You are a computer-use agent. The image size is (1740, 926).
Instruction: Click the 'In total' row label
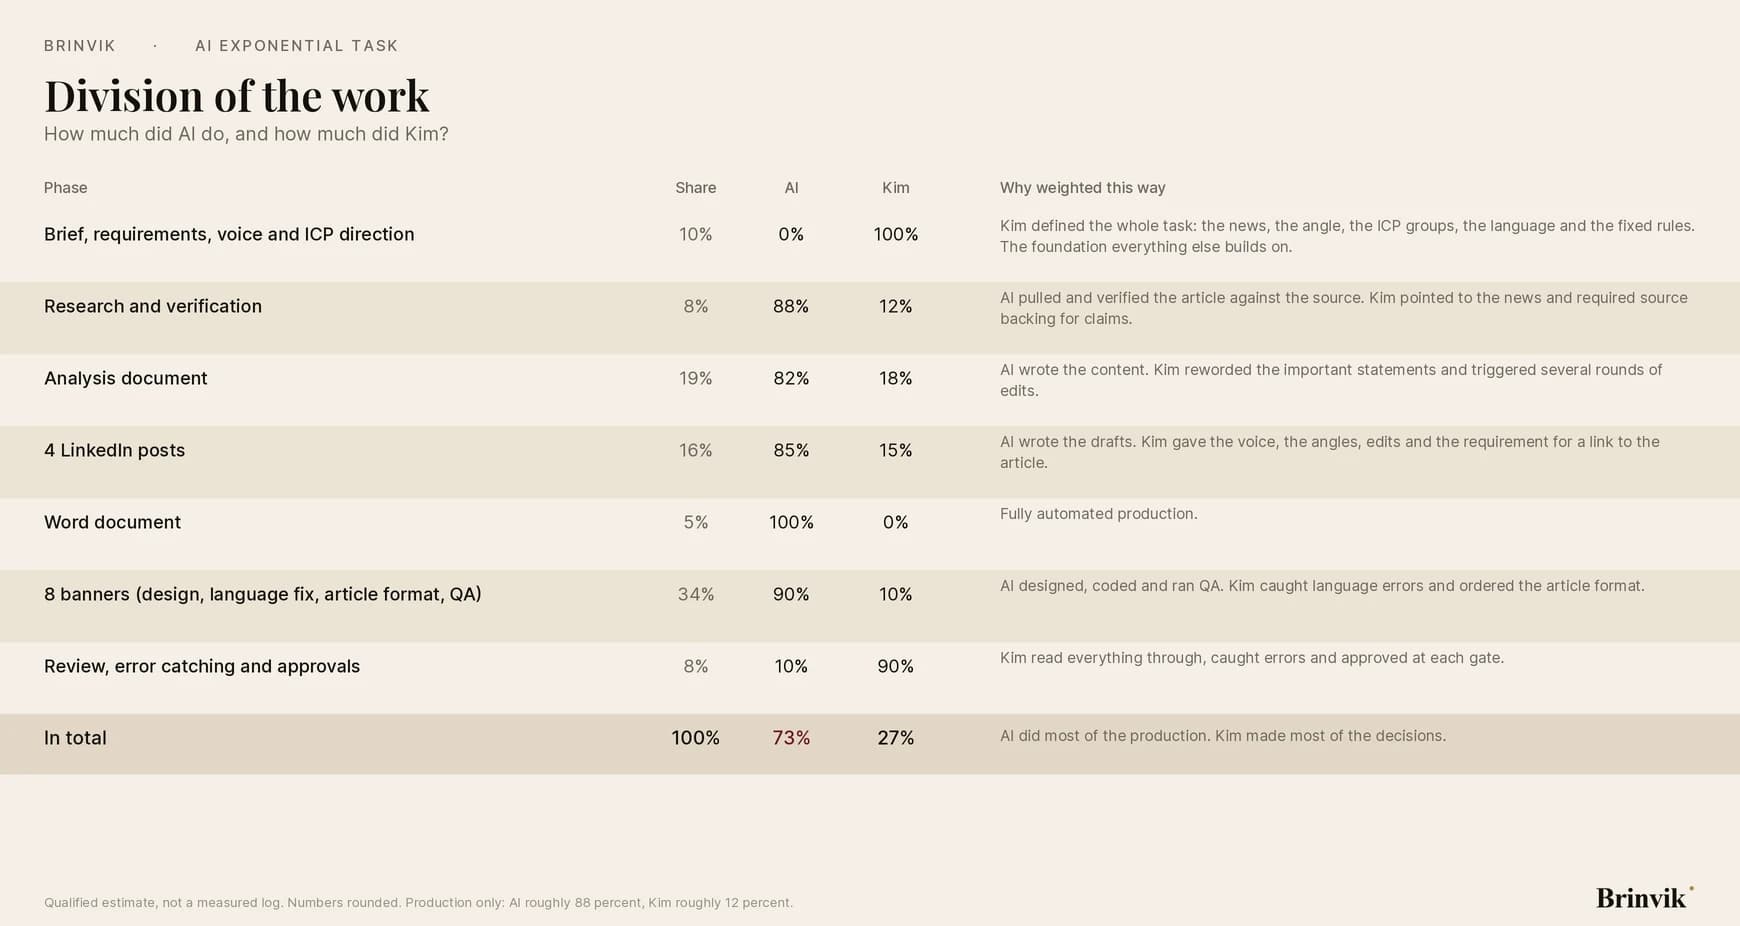click(75, 738)
